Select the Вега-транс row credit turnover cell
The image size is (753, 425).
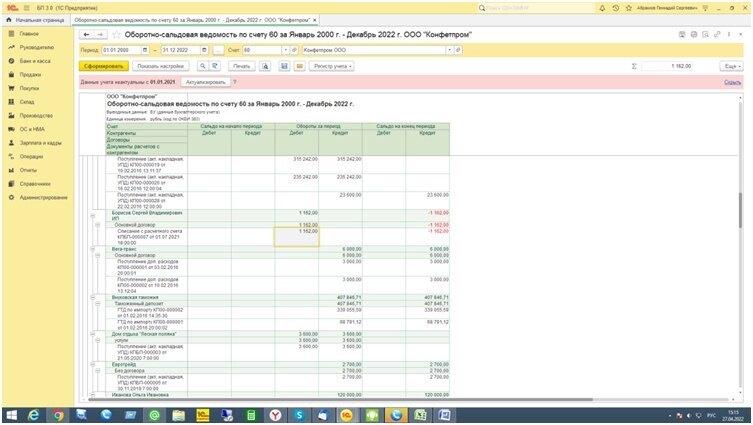(x=340, y=249)
